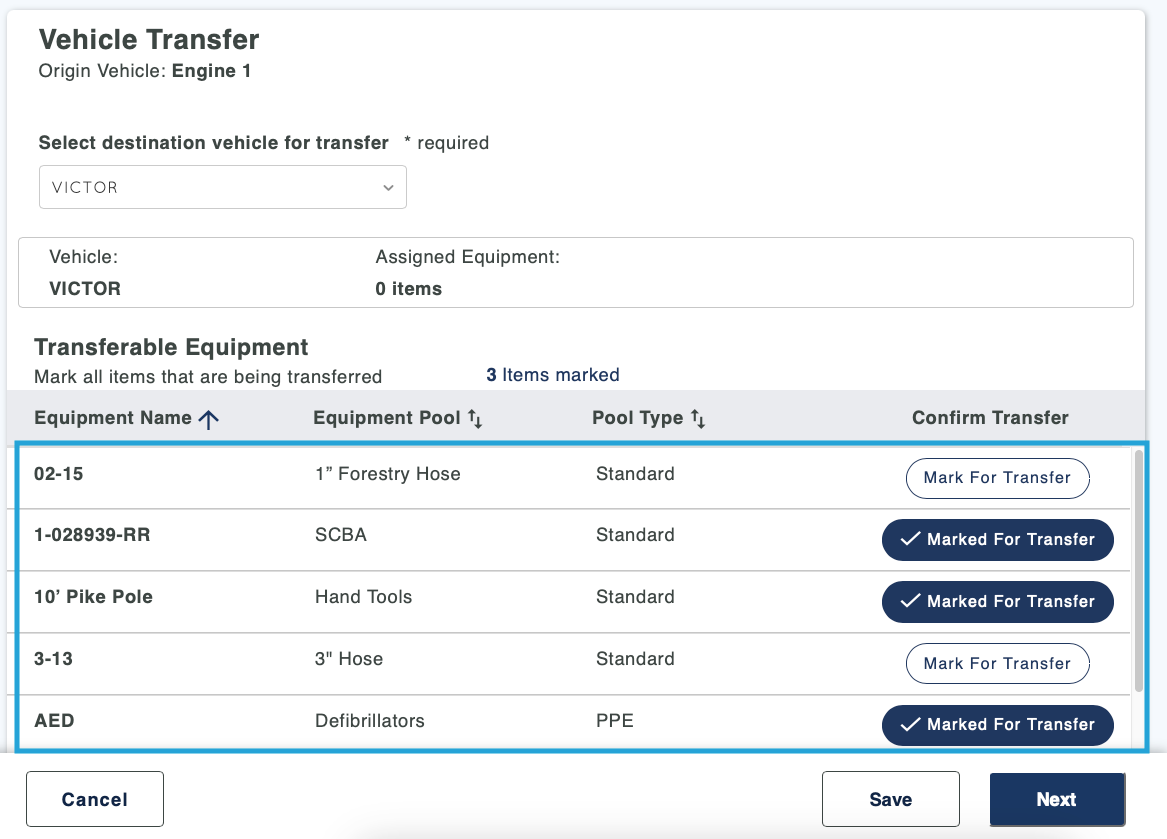Click the Equipment Name column header text
The width and height of the screenshot is (1167, 839).
(x=113, y=418)
